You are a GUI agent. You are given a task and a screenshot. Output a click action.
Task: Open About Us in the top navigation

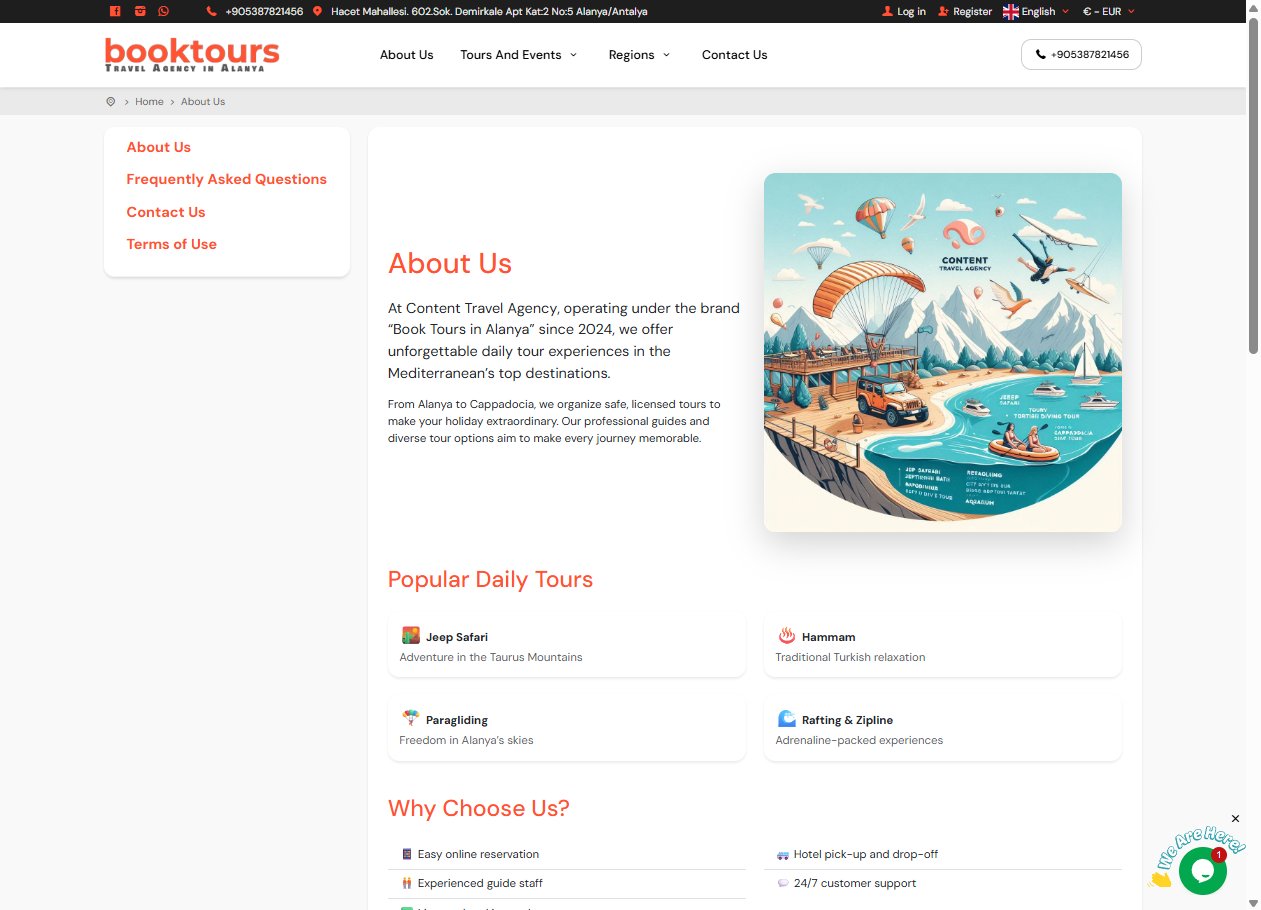pyautogui.click(x=406, y=55)
